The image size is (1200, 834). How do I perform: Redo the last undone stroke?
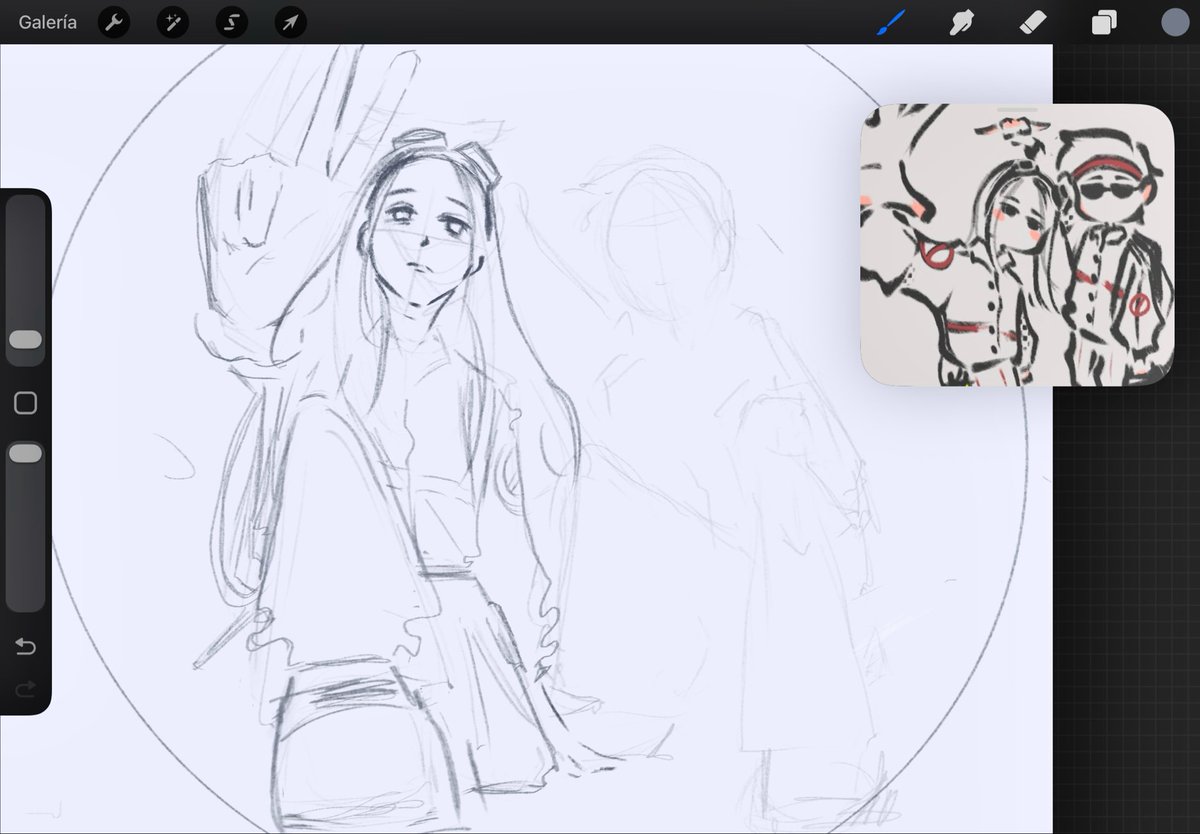tap(25, 688)
